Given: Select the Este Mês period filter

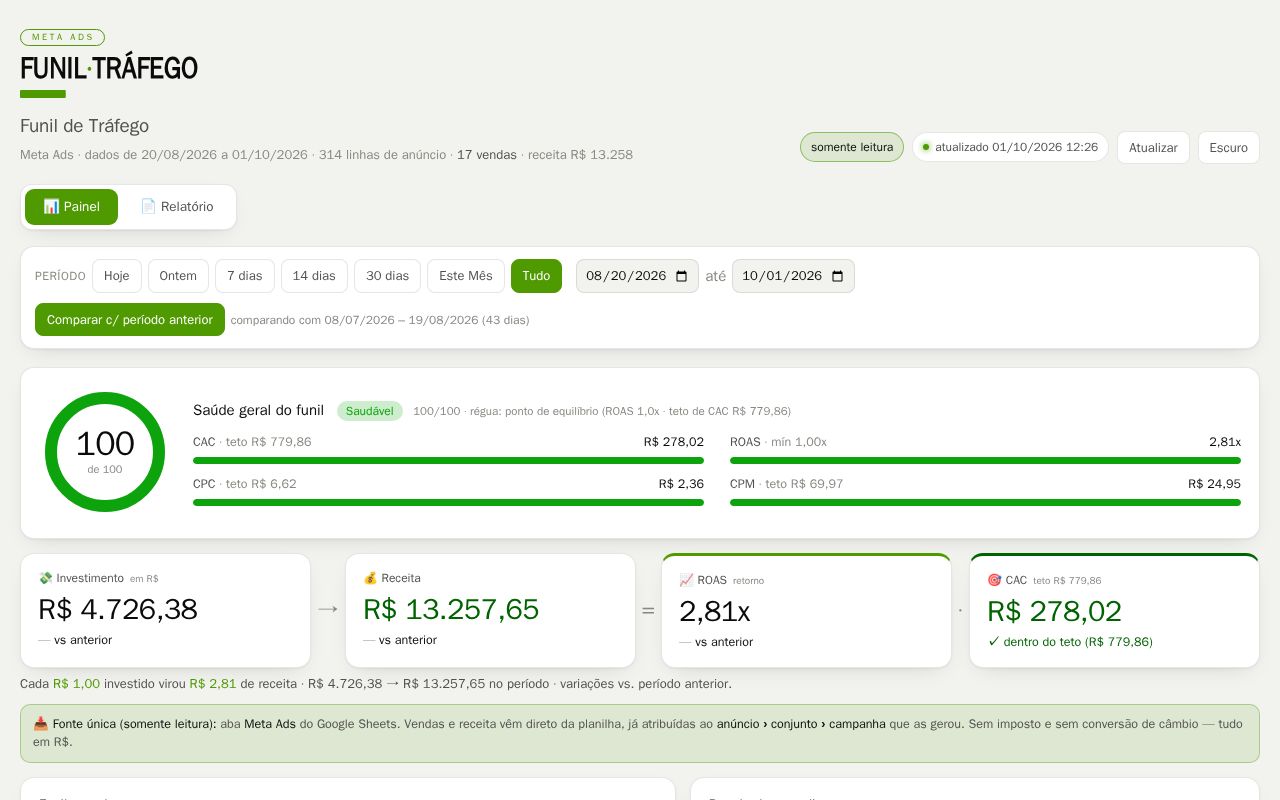Looking at the screenshot, I should 466,276.
